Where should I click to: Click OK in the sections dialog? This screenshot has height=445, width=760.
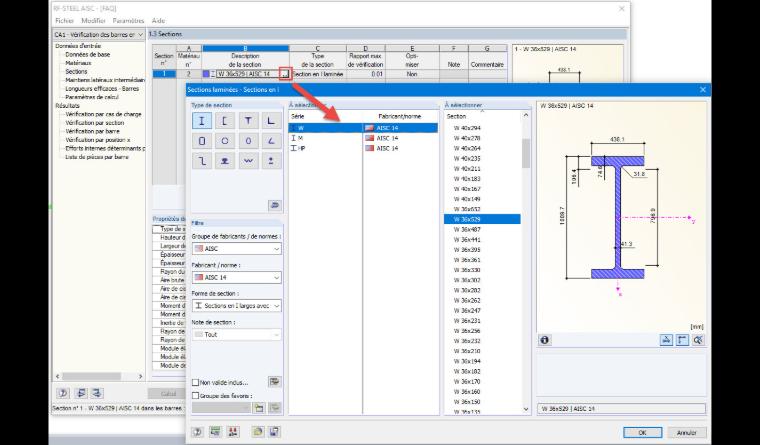coord(642,432)
